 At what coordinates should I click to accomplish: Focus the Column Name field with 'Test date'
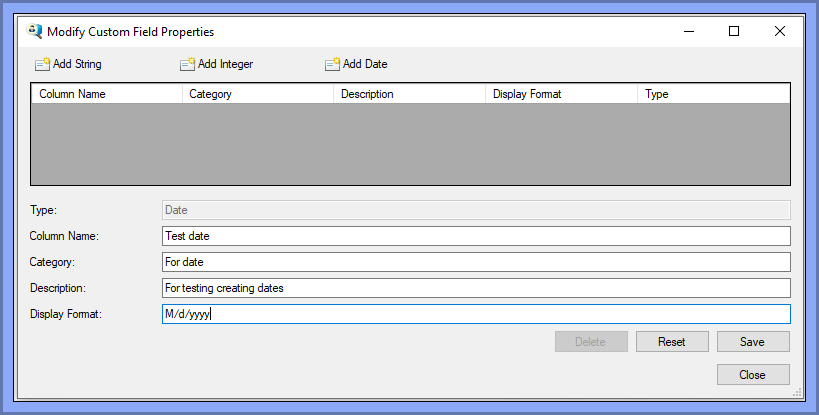coord(476,236)
